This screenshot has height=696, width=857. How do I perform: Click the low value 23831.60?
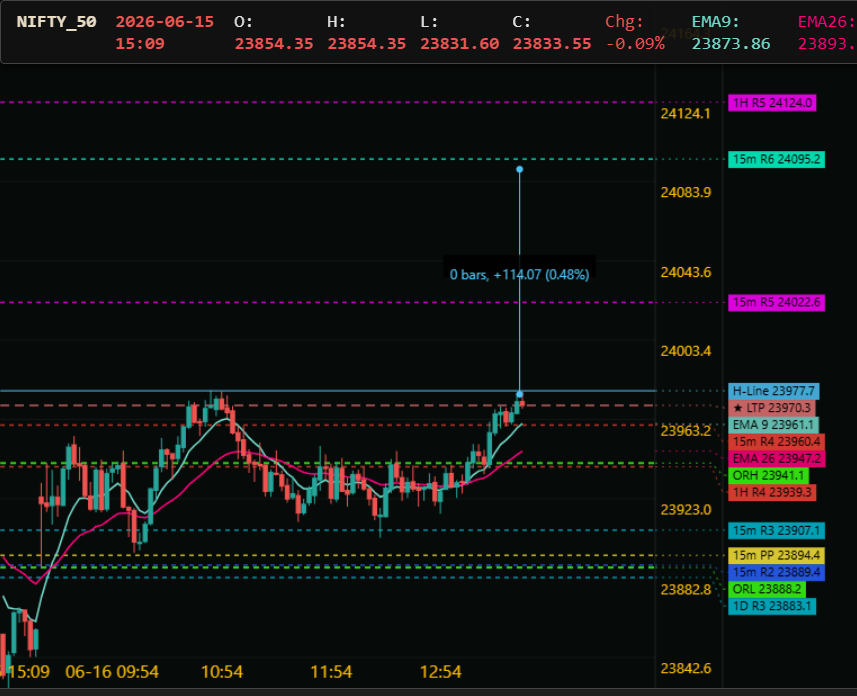coord(459,44)
